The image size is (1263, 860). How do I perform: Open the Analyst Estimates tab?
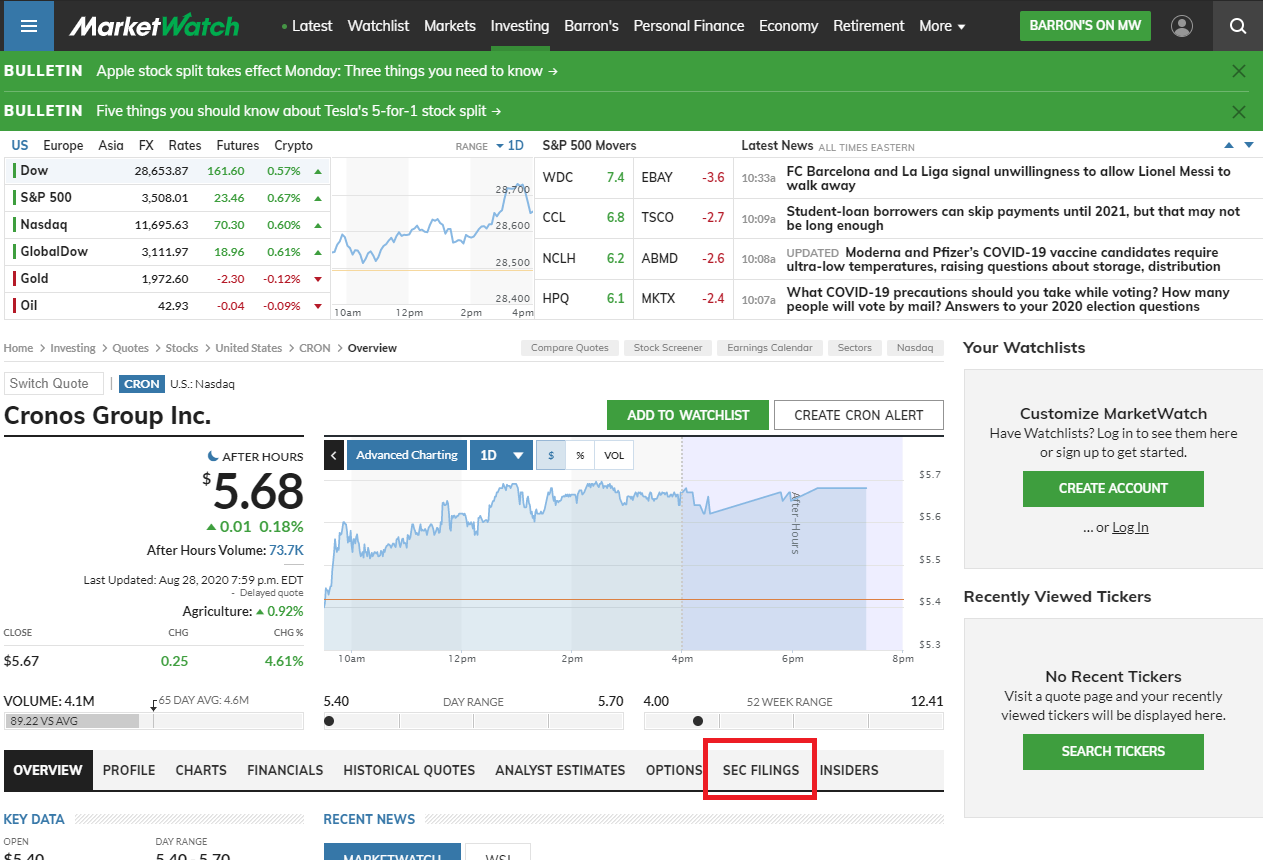[x=560, y=770]
